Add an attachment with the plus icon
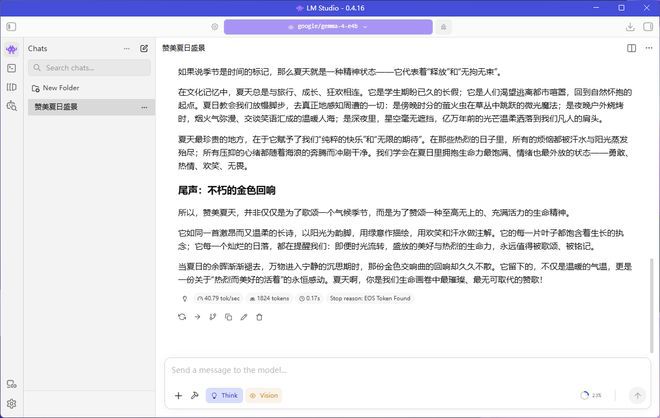Image resolution: width=660 pixels, height=418 pixels. 178,396
